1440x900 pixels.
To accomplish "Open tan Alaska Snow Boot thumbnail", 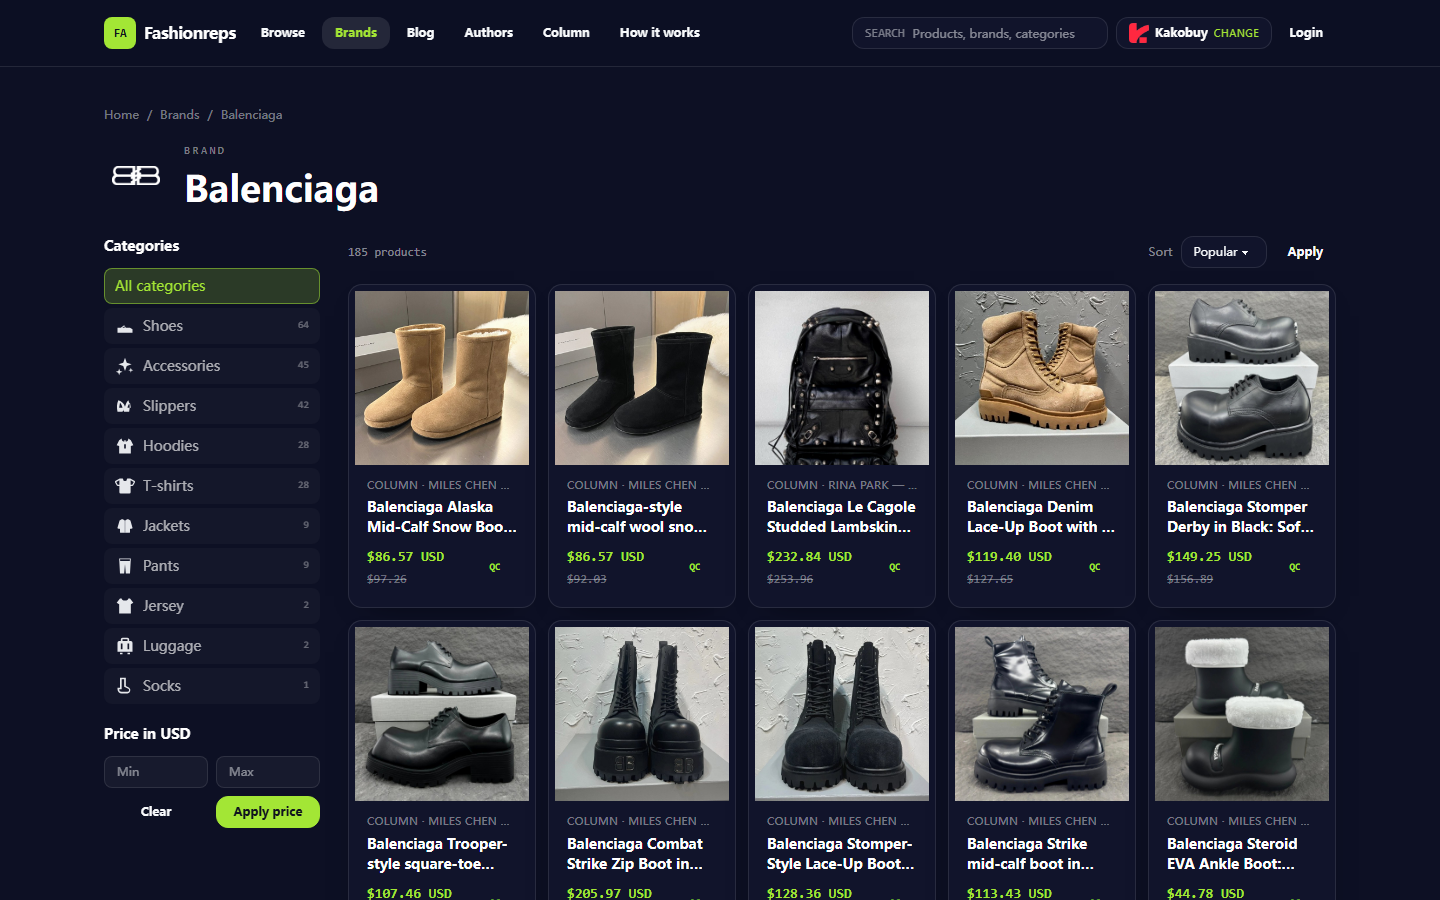I will tap(442, 378).
